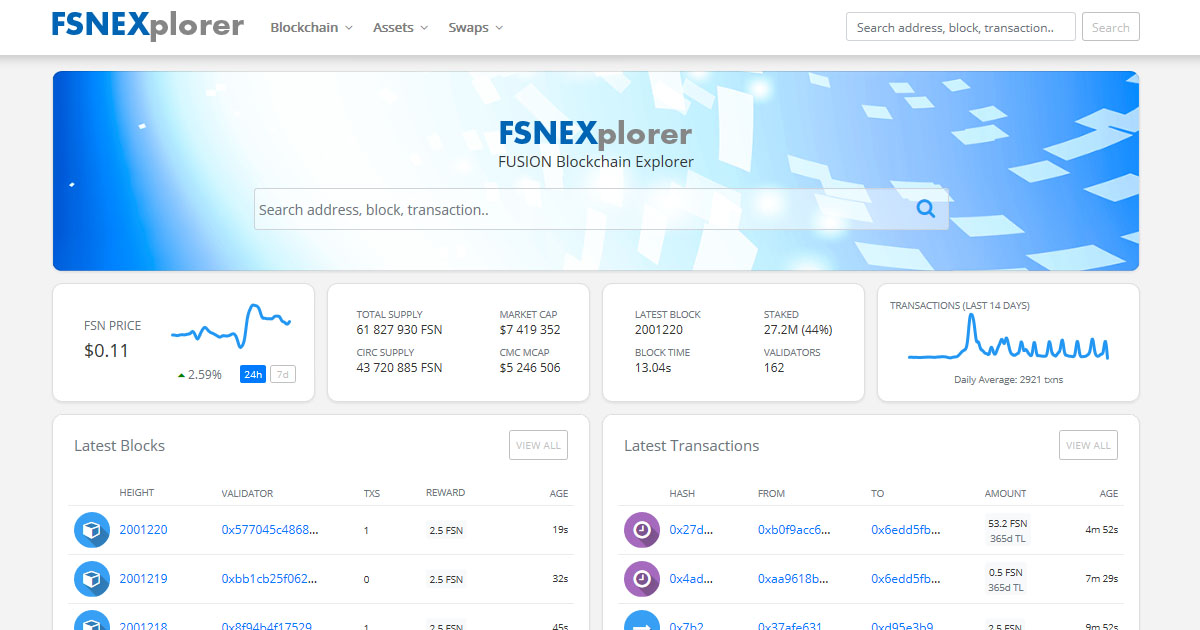Click the $0.11 FSN price value
This screenshot has height=630, width=1200.
tap(106, 351)
